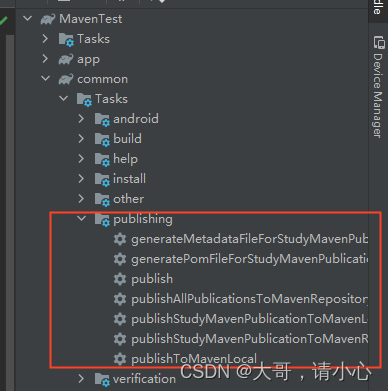This screenshot has height=391, width=388.
Task: Expand the build task group
Action: point(81,138)
